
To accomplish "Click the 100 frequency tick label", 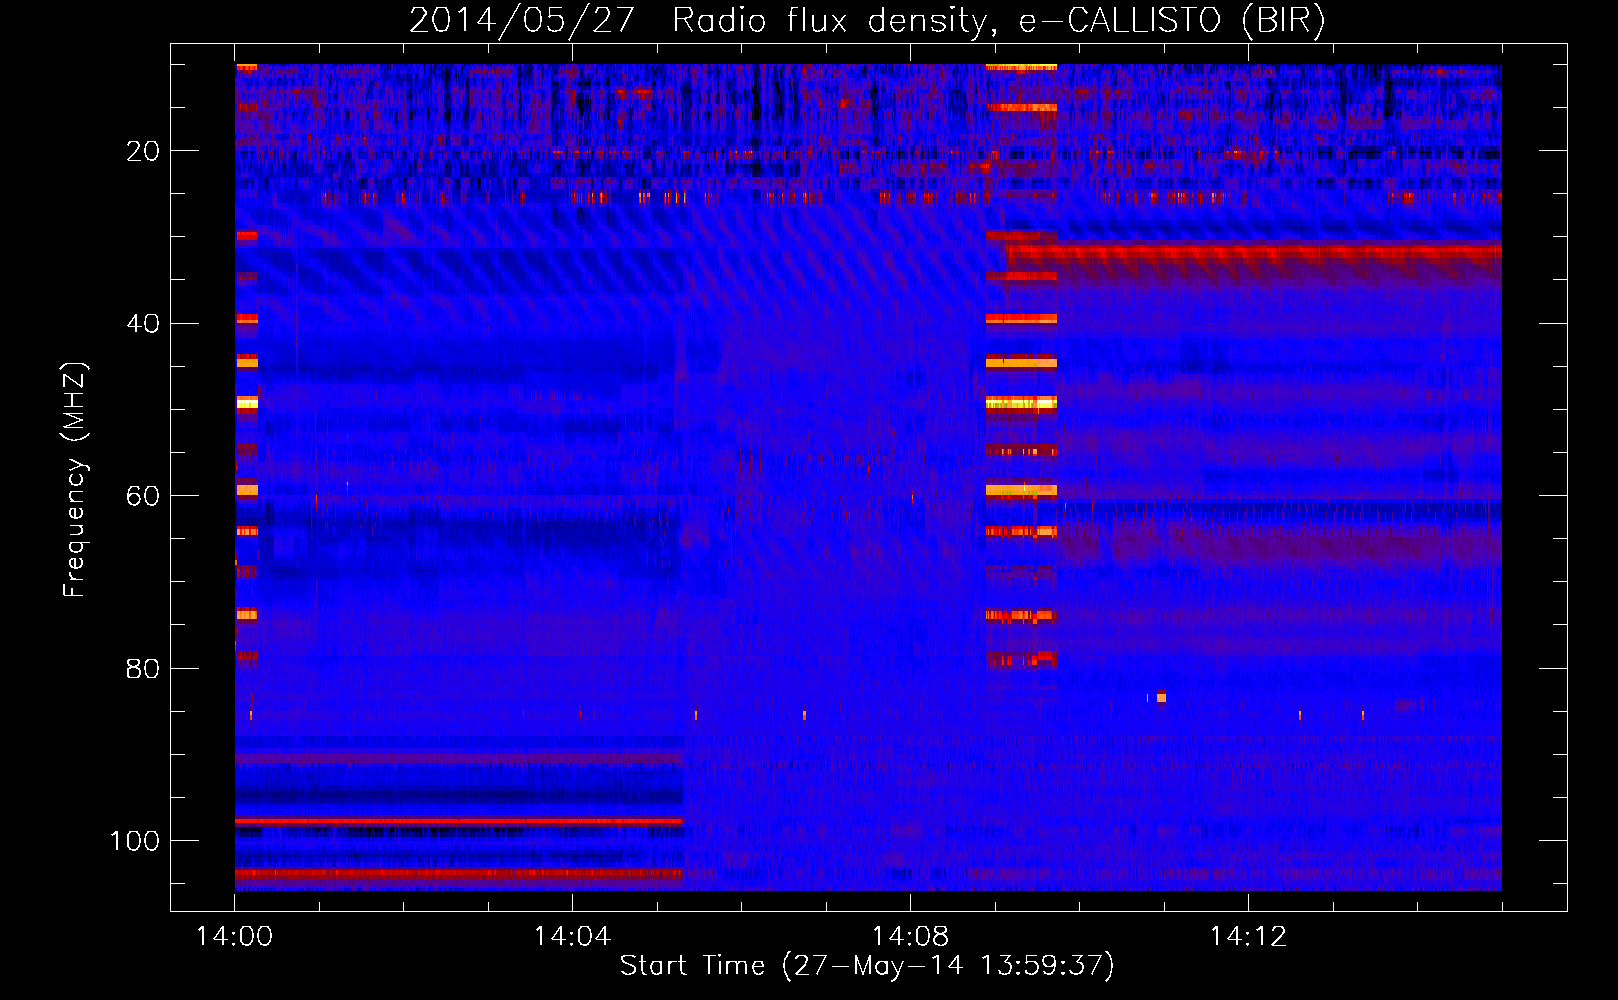I will click(135, 841).
